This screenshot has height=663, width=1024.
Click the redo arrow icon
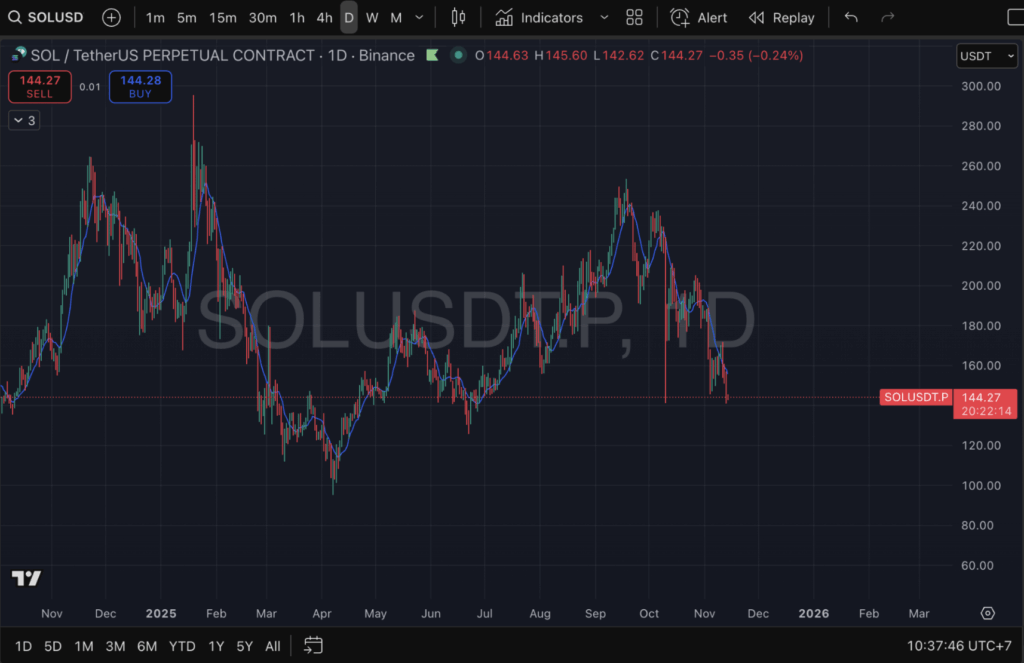887,18
